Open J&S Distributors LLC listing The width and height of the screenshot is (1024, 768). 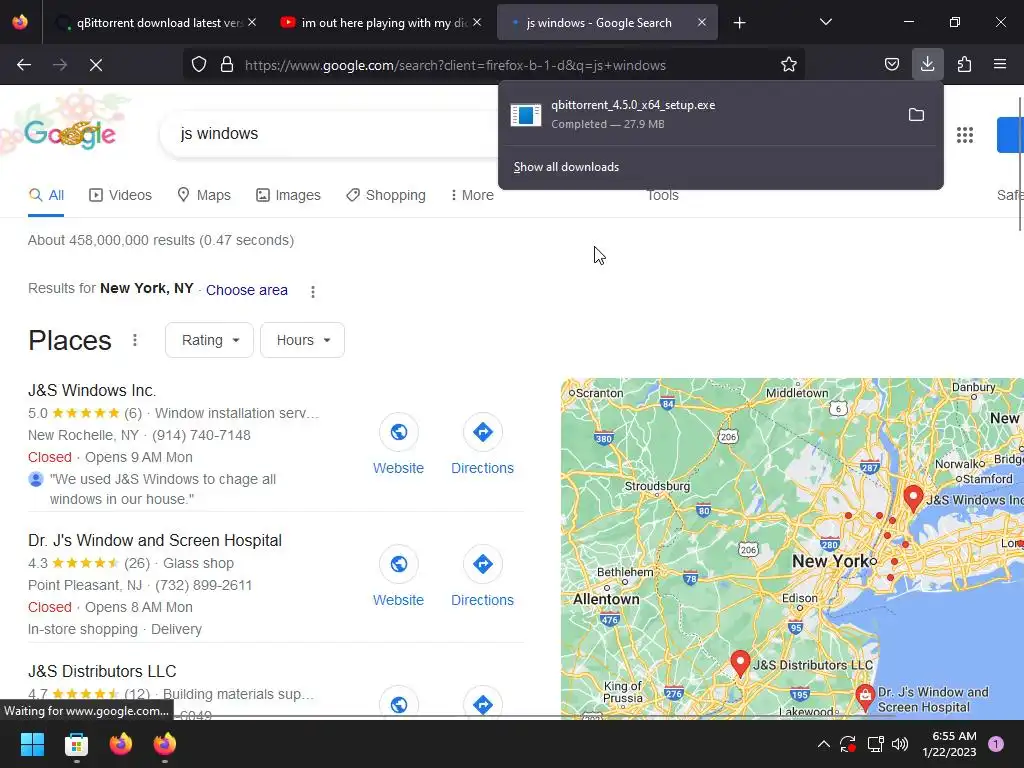point(102,671)
